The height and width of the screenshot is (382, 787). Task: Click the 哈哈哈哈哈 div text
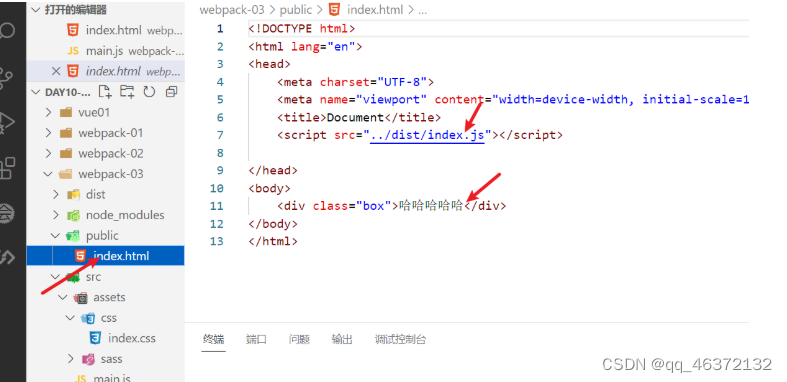point(431,206)
